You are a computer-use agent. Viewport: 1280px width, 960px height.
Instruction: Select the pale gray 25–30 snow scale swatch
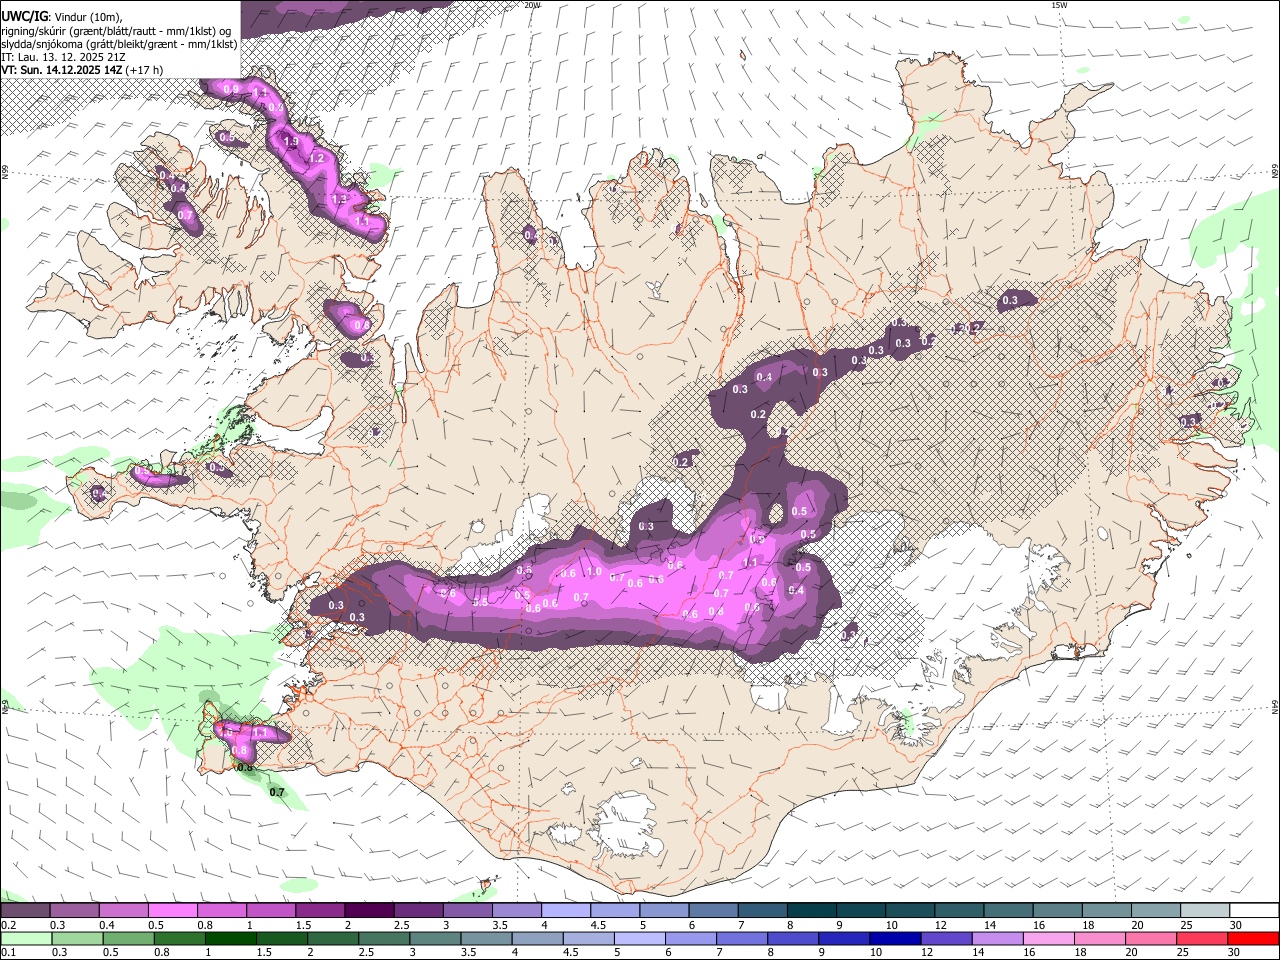click(1206, 910)
